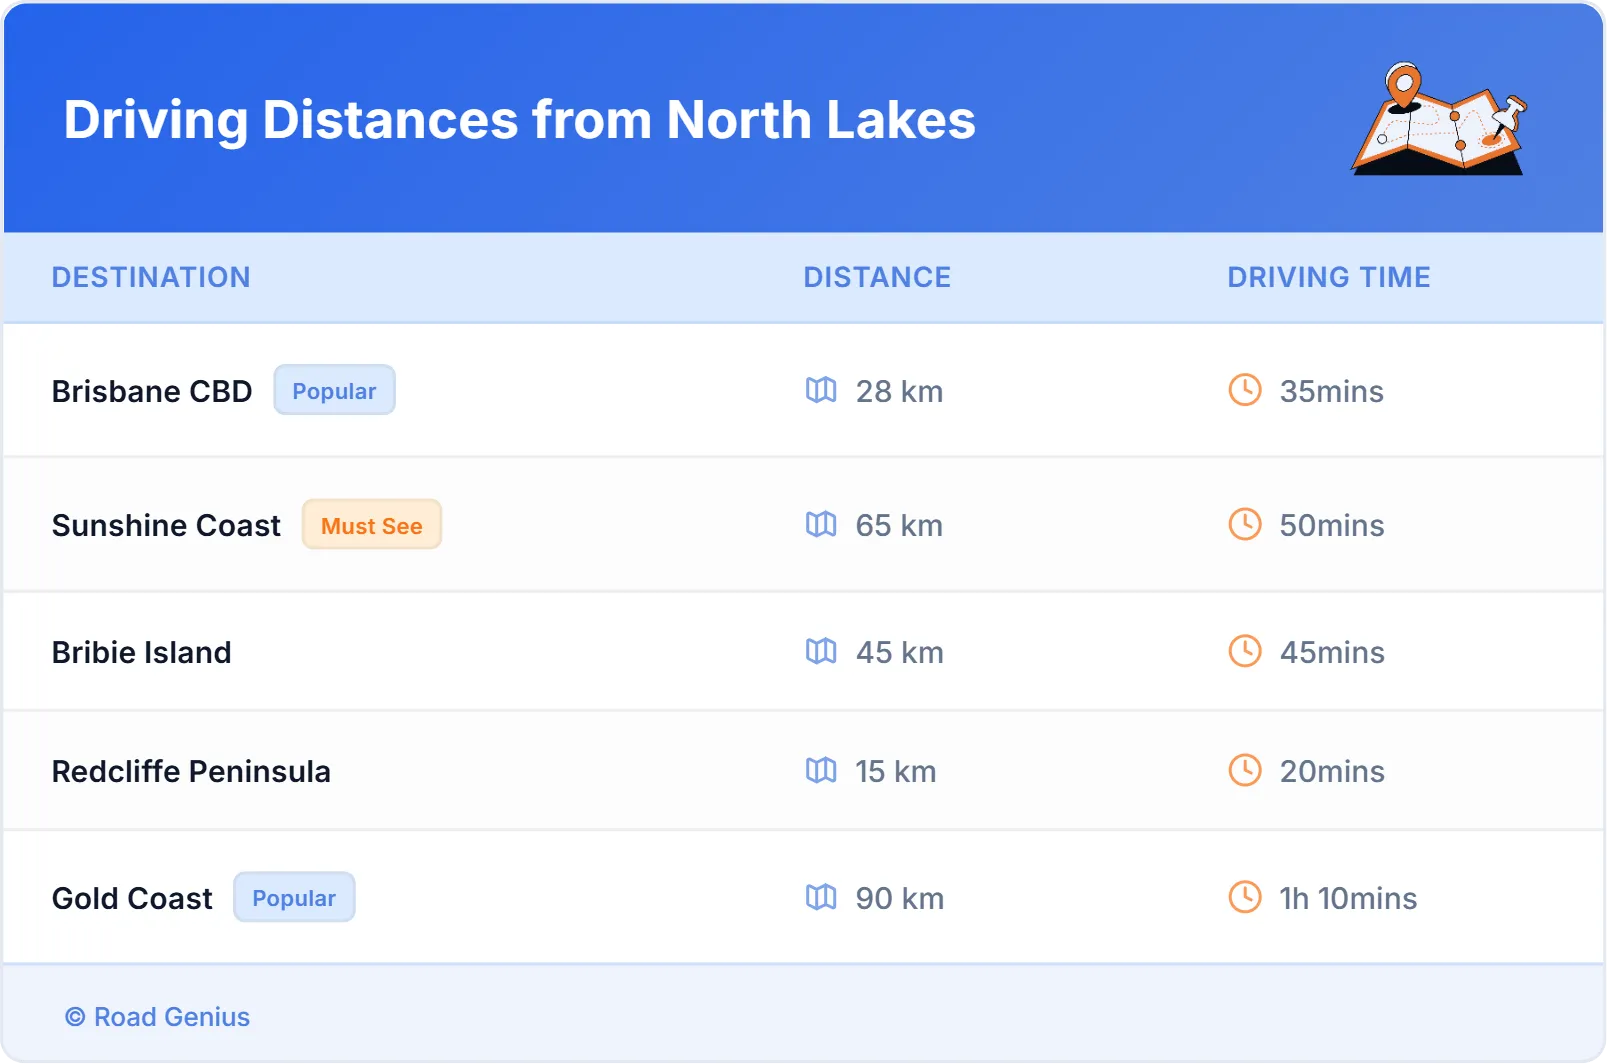Click the Popular badge next to Gold Coast

tap(294, 897)
